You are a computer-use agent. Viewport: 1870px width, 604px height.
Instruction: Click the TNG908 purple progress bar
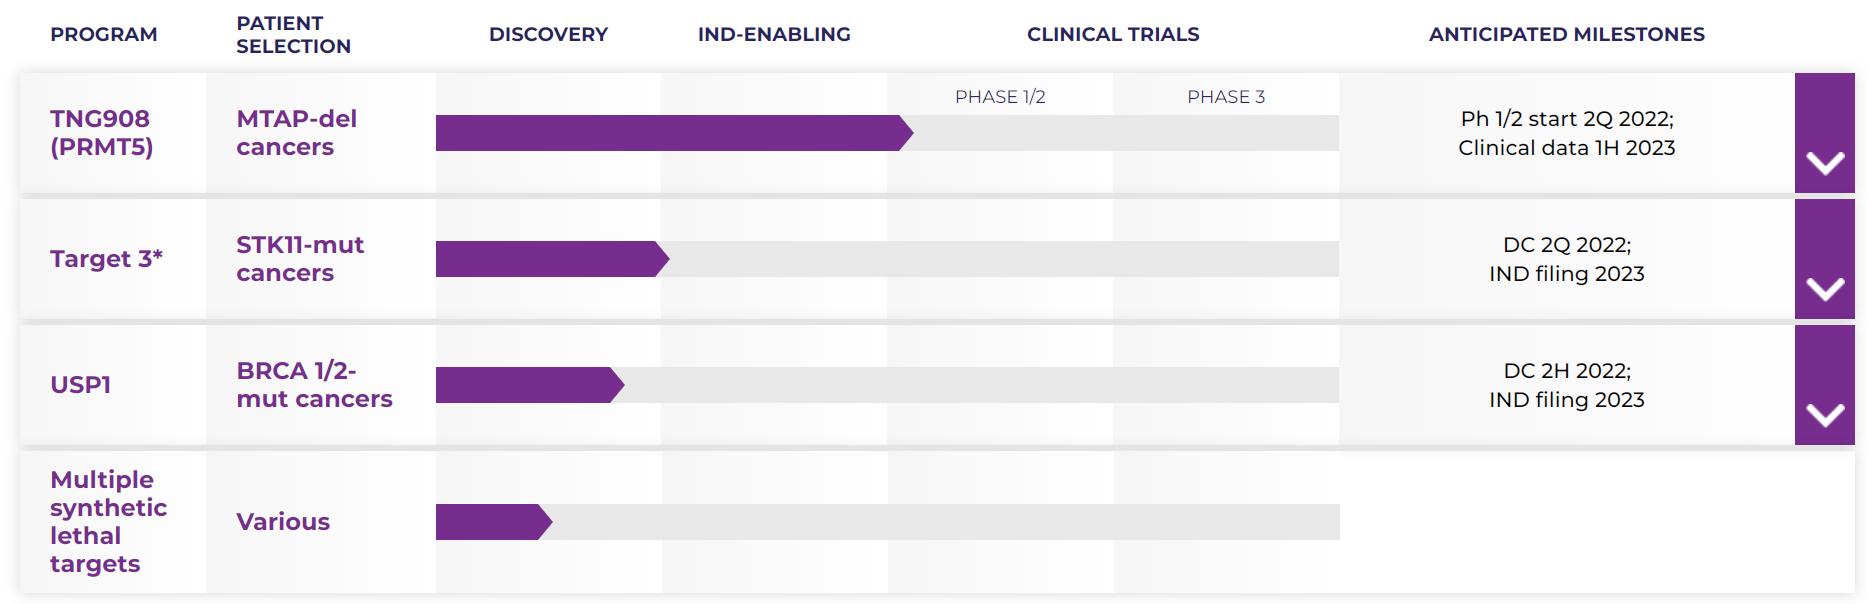670,133
